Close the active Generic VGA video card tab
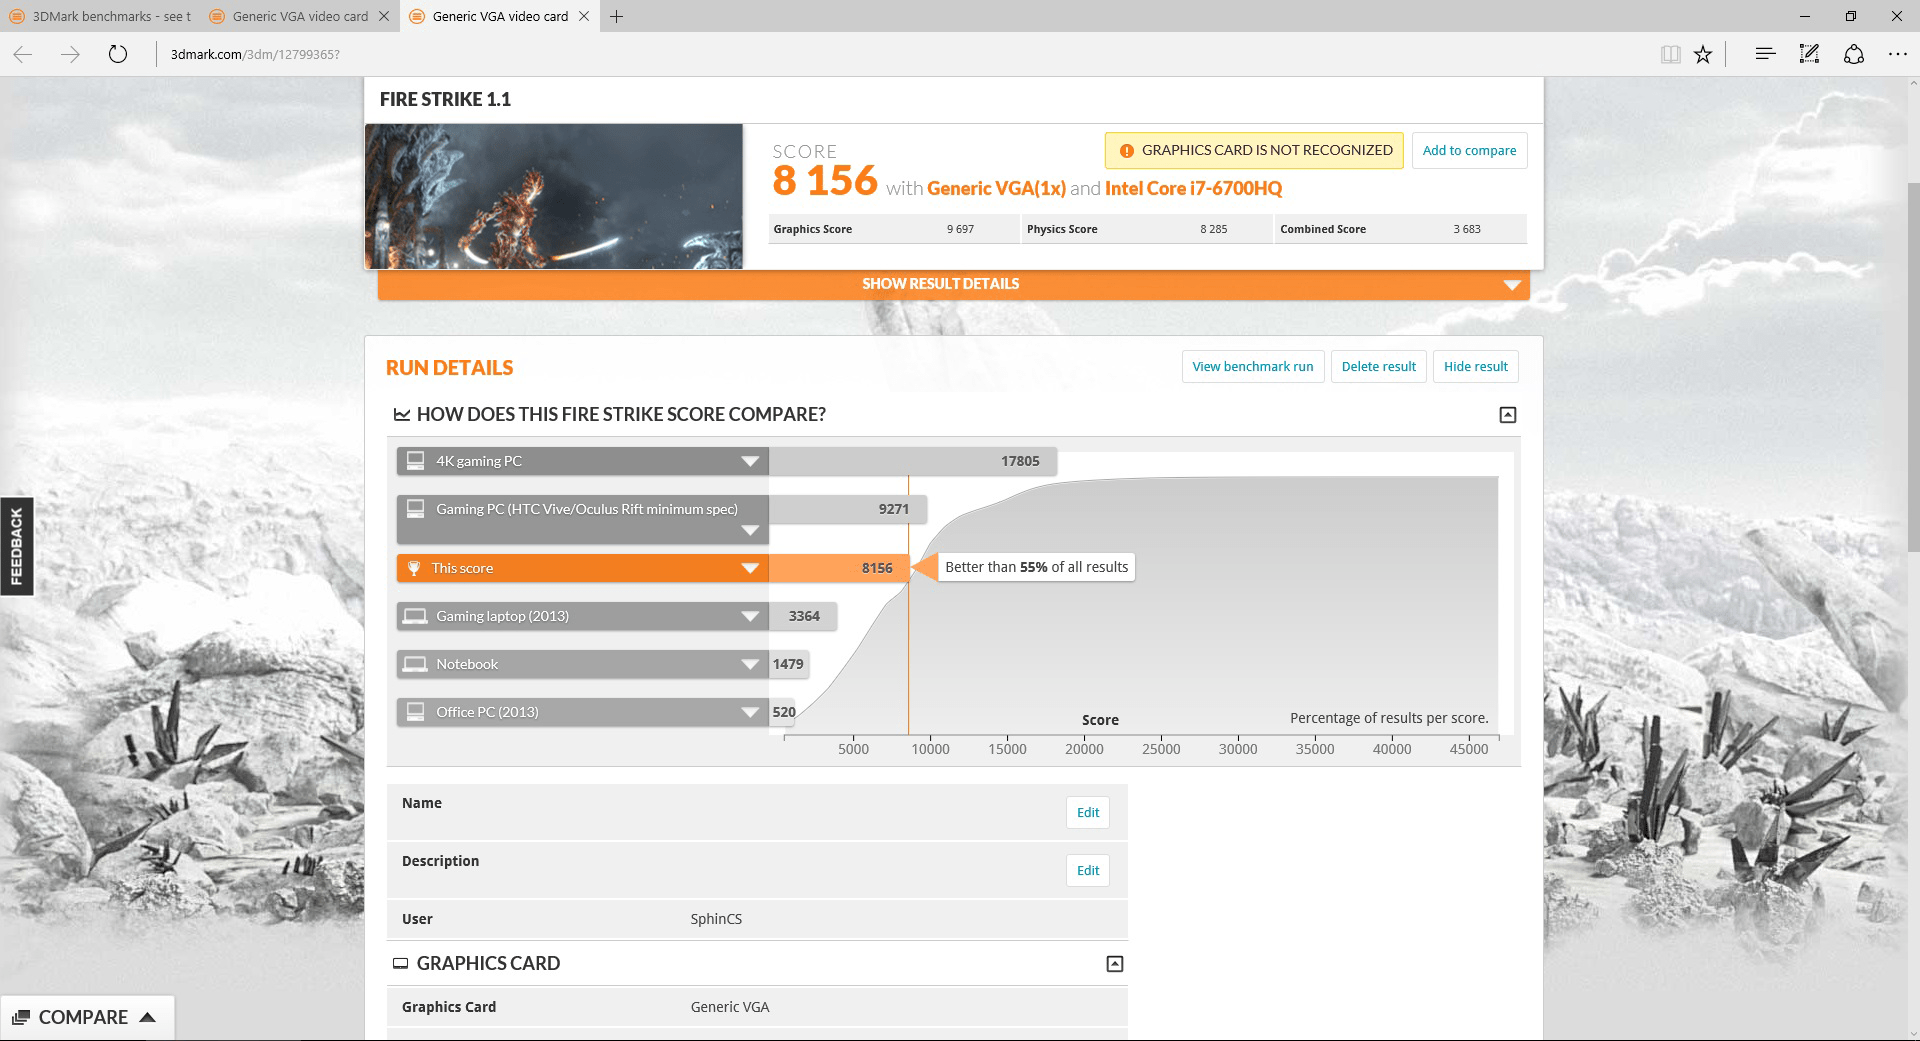The height and width of the screenshot is (1041, 1920). click(584, 16)
